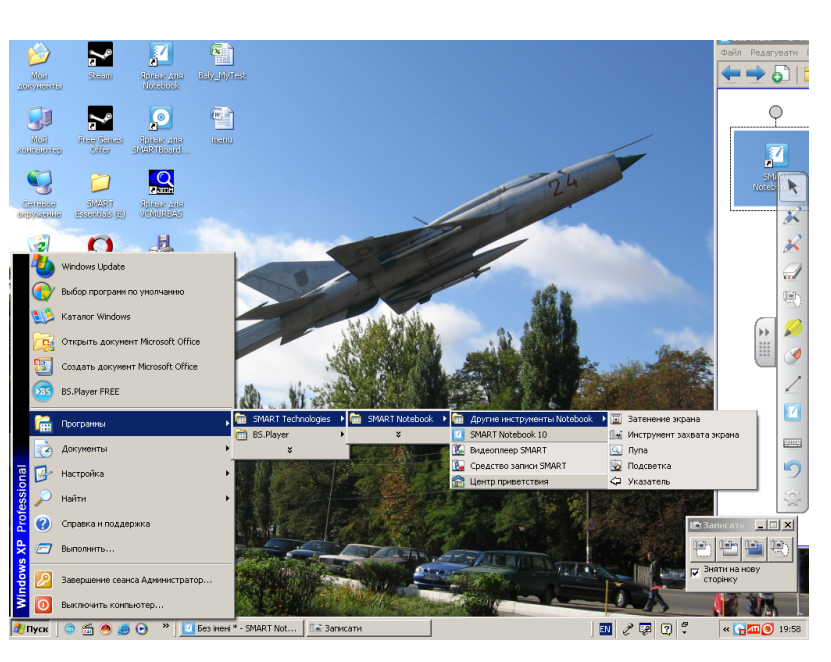831x662 pixels.
Task: Select the red pen tool in floating toolbar
Action: point(792,244)
